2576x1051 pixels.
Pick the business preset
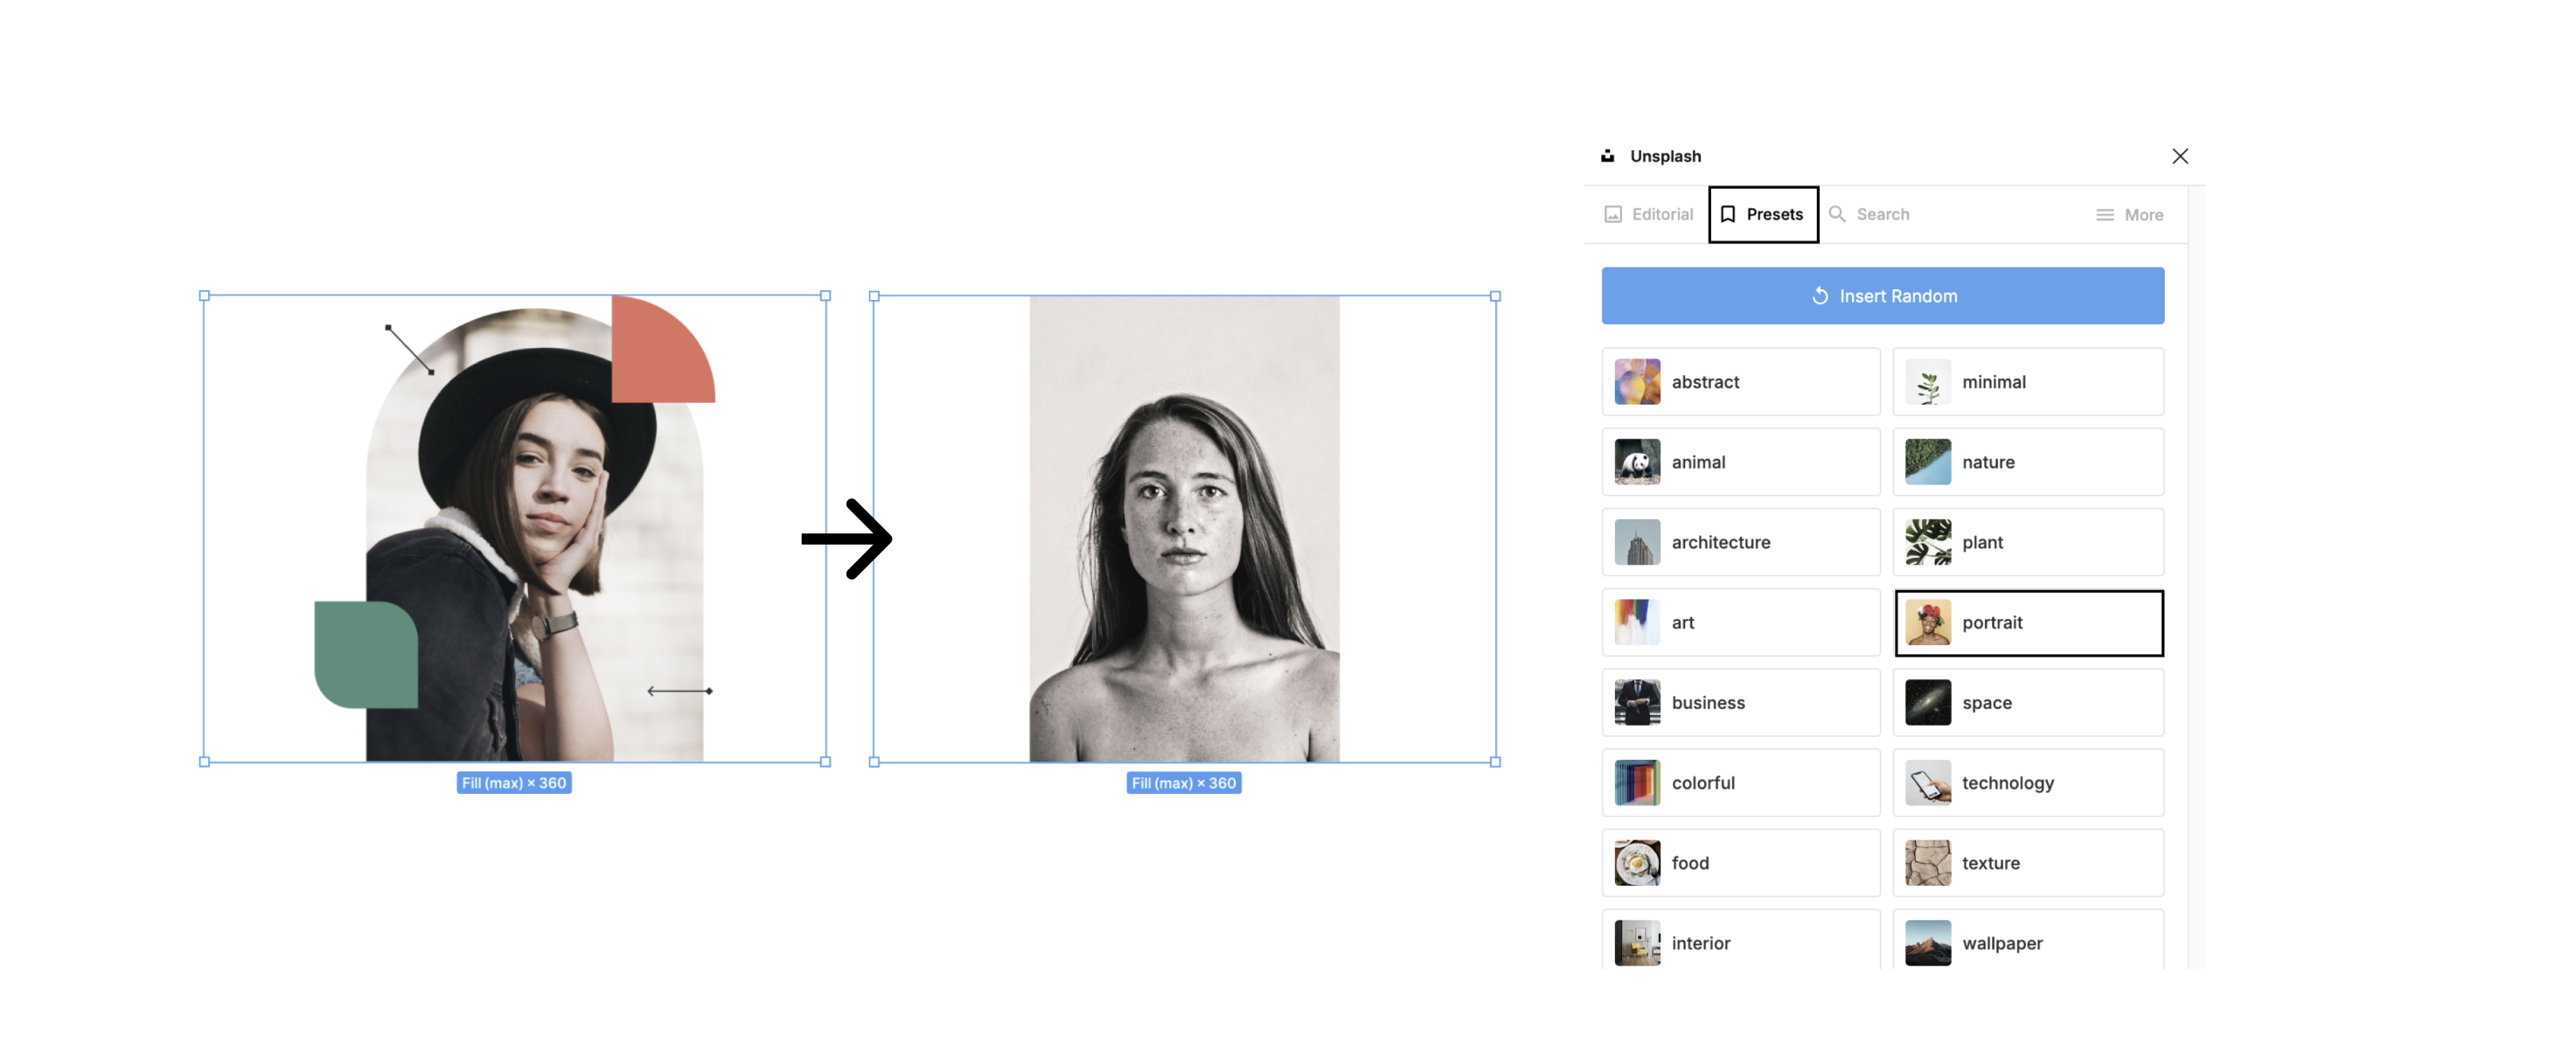1741,703
